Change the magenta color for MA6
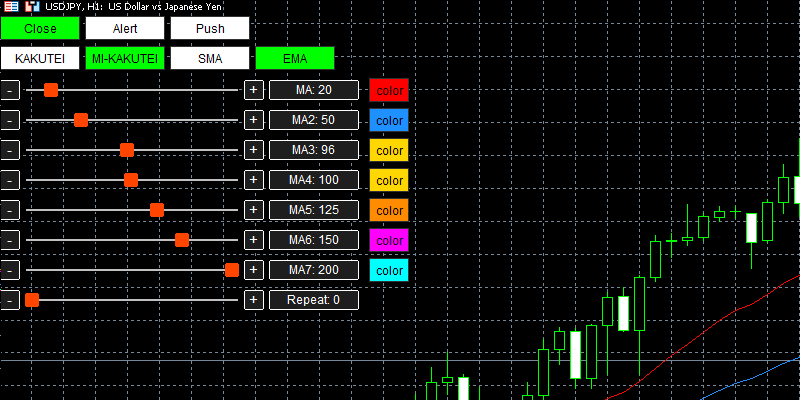The width and height of the screenshot is (800, 400). pyautogui.click(x=389, y=240)
